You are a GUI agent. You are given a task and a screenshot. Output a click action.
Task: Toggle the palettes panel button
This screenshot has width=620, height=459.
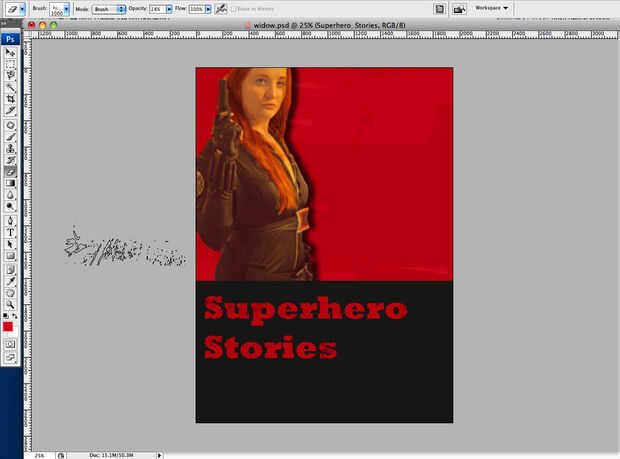point(440,9)
